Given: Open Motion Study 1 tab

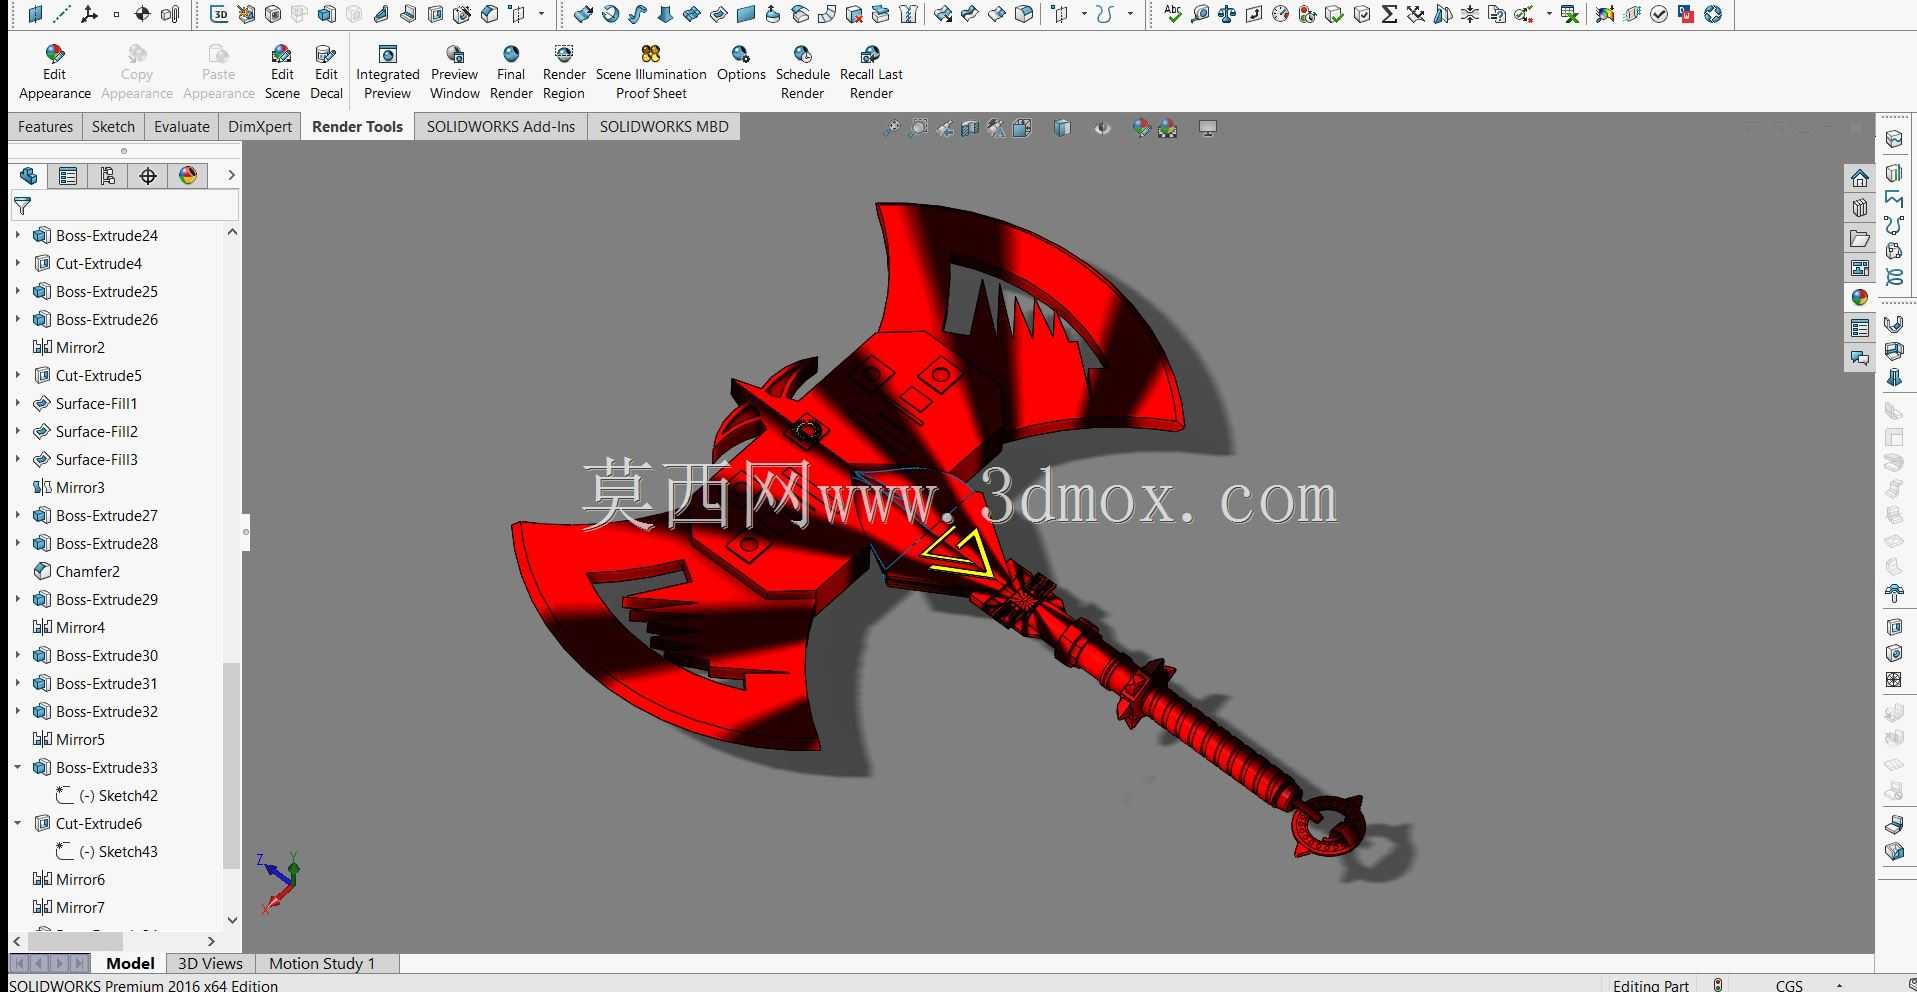Looking at the screenshot, I should point(322,963).
